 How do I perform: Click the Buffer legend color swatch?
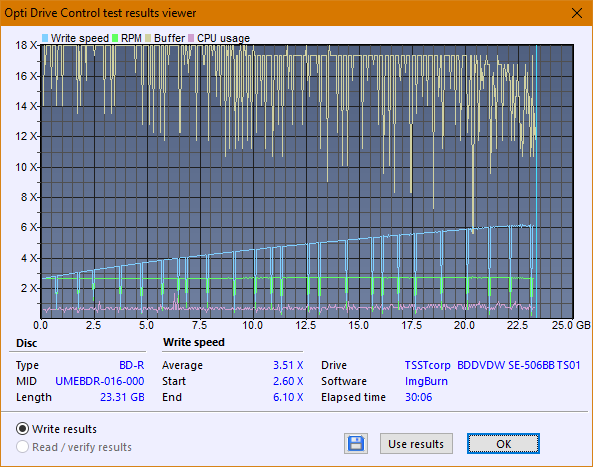tap(148, 38)
